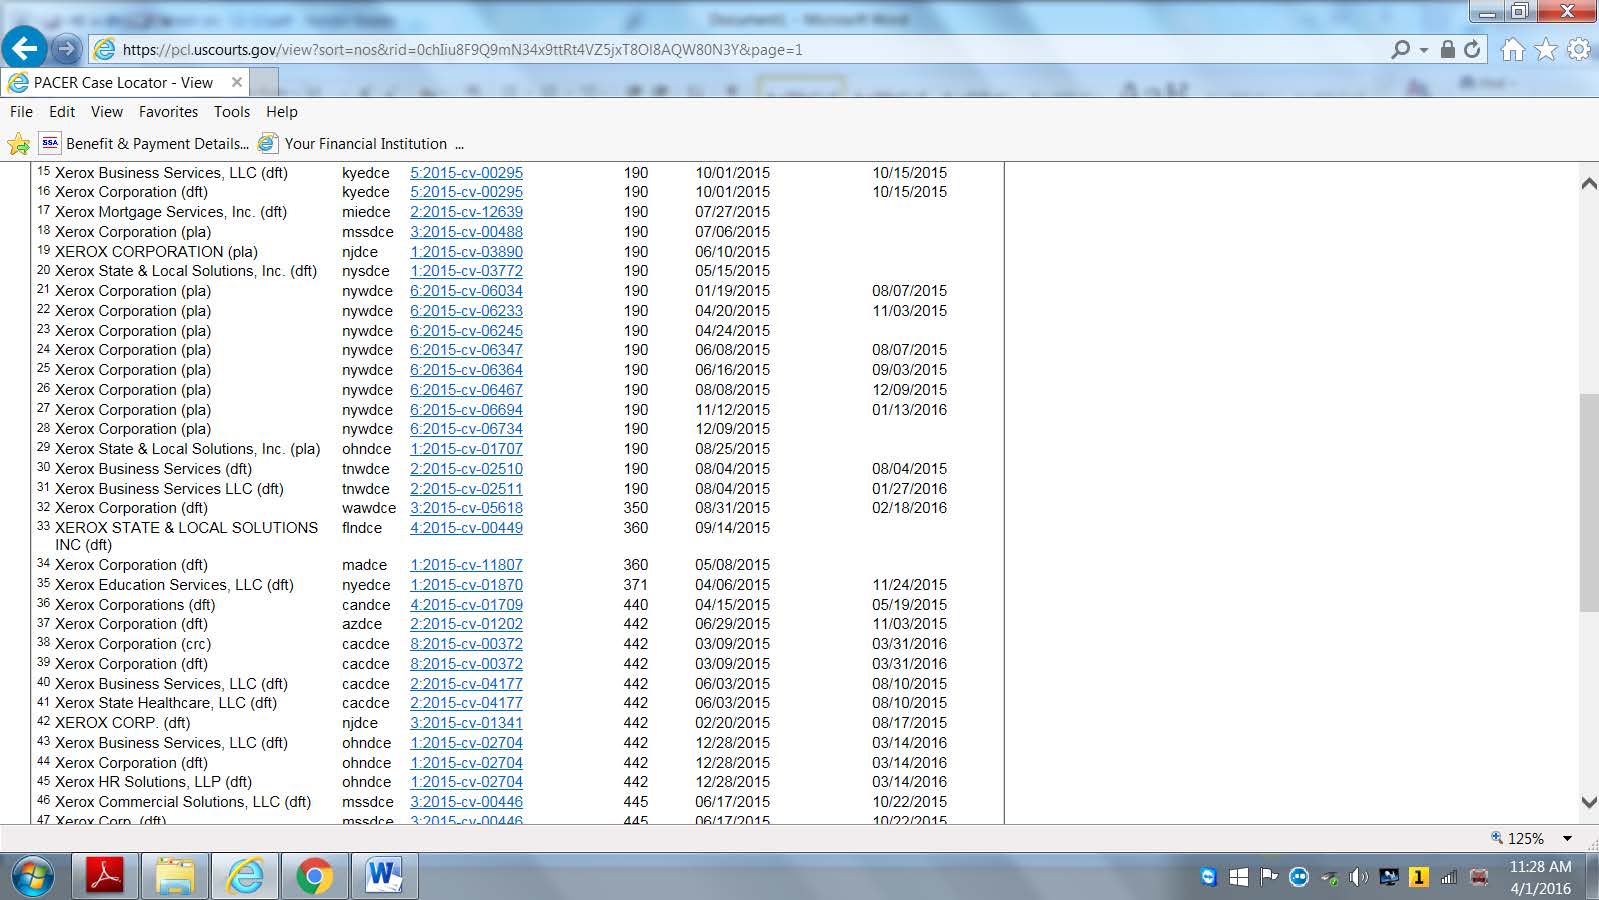Open the Edit menu
This screenshot has height=900, width=1599.
point(62,112)
